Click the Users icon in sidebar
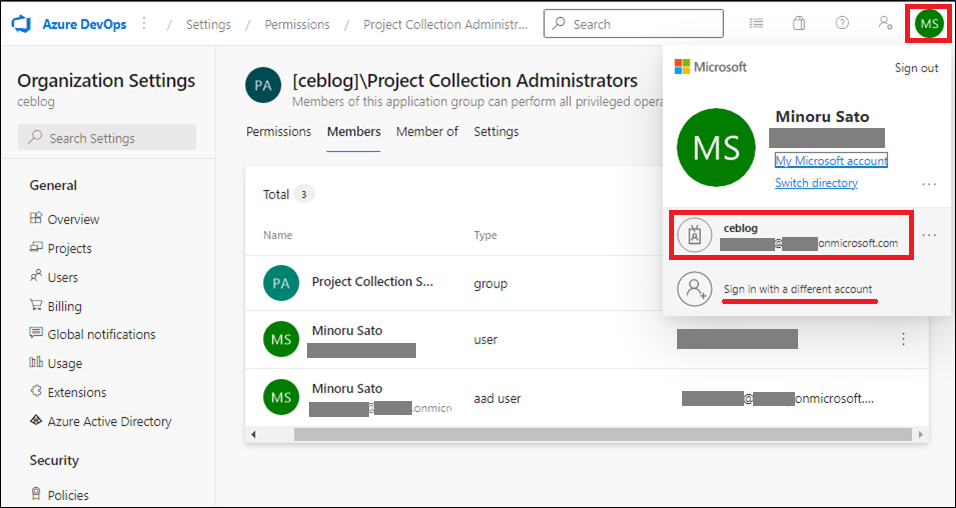 coord(36,276)
